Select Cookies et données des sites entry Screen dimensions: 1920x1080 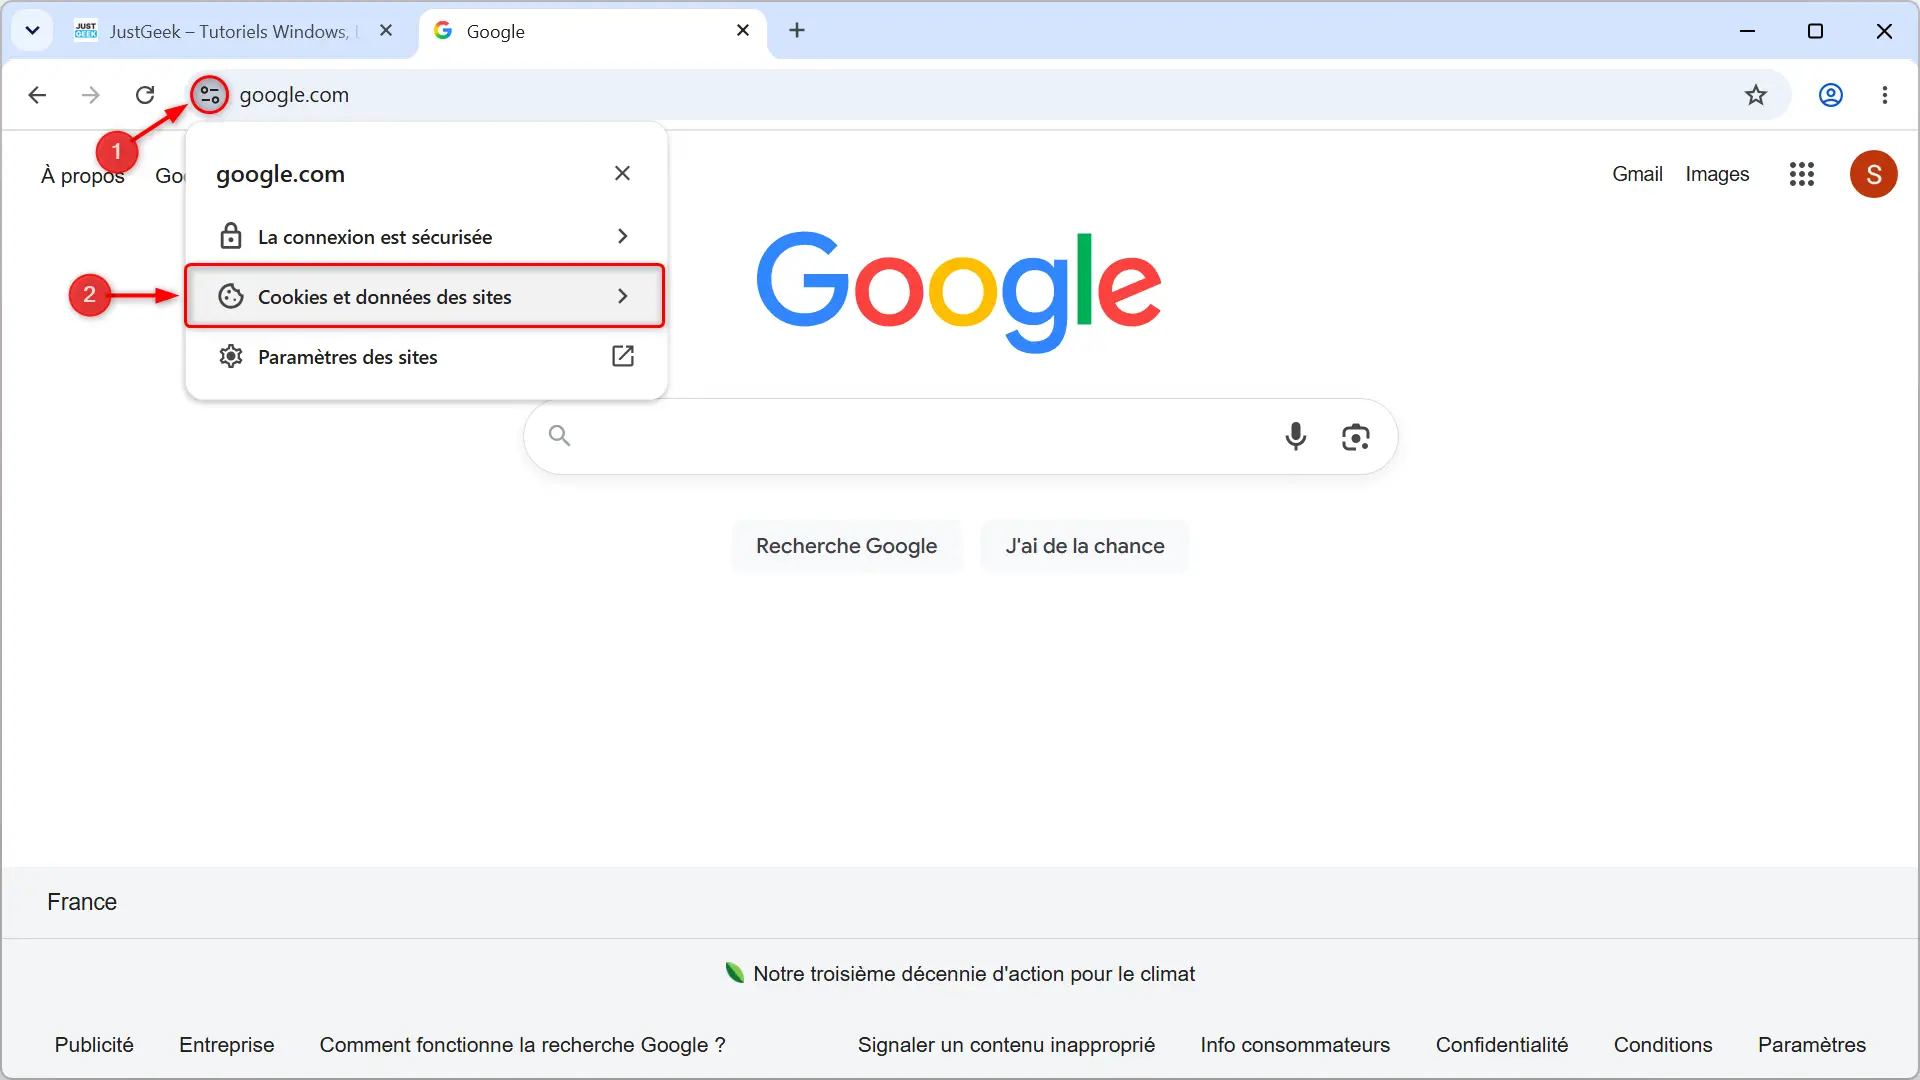425,296
